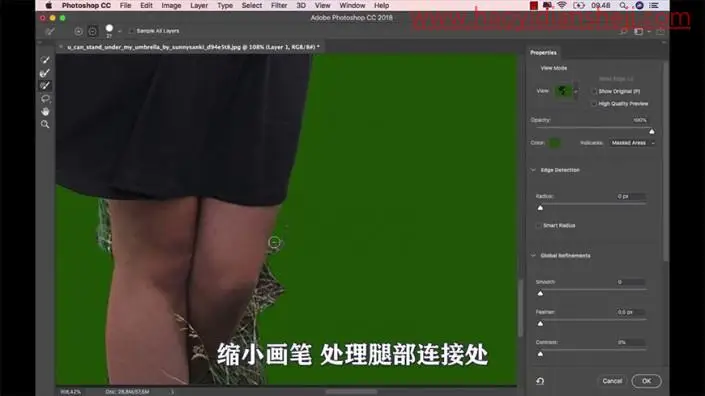This screenshot has height=396, width=705.
Task: Open the Edit menu
Action: pyautogui.click(x=146, y=5)
